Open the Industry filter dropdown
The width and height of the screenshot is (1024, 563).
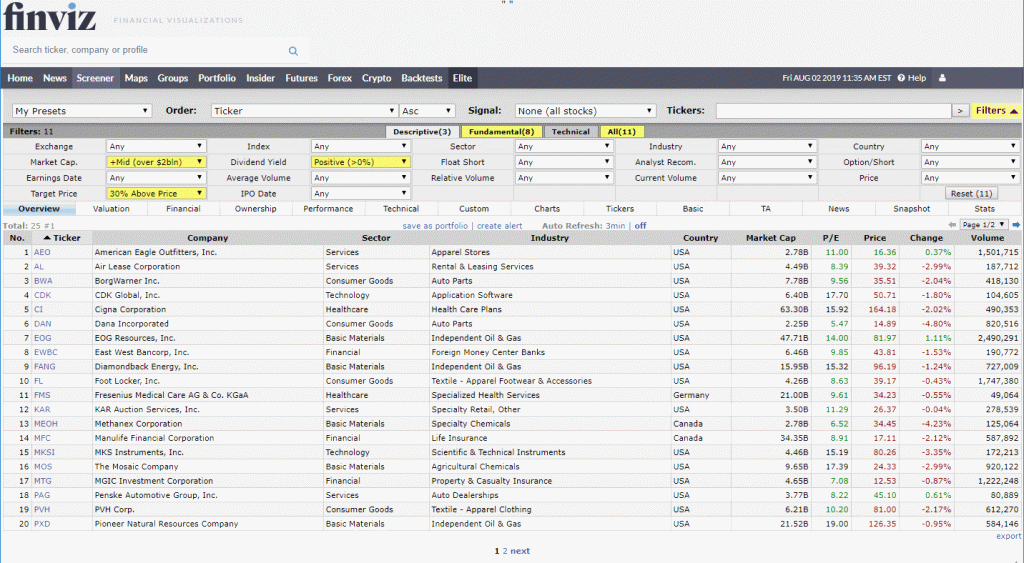pyautogui.click(x=767, y=146)
